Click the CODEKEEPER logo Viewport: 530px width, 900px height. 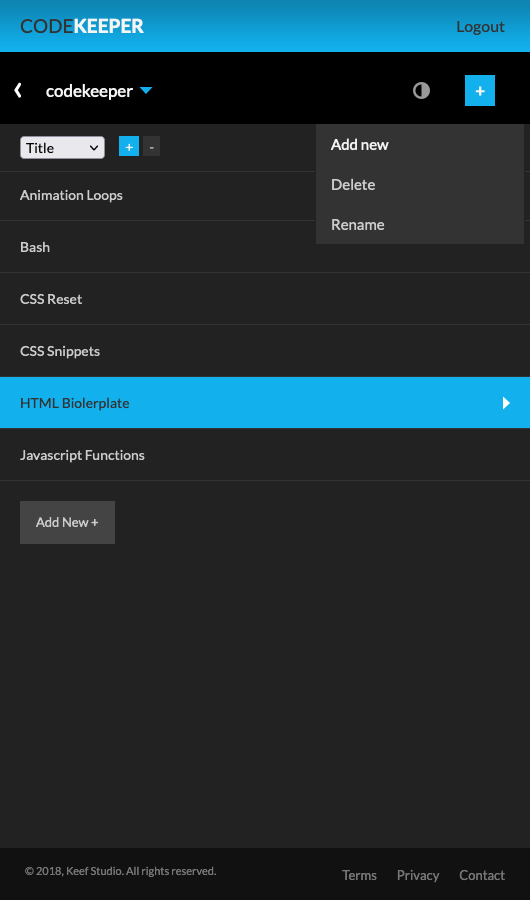click(82, 26)
